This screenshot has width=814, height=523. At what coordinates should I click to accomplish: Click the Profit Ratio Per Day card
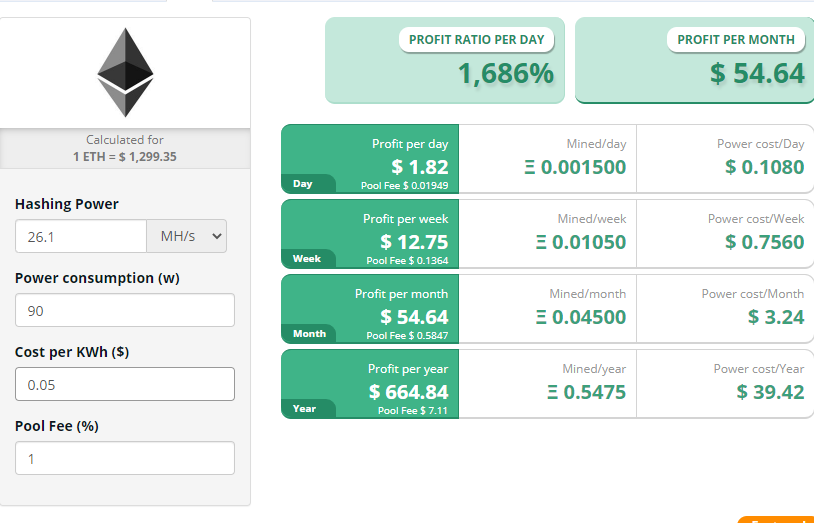[445, 61]
